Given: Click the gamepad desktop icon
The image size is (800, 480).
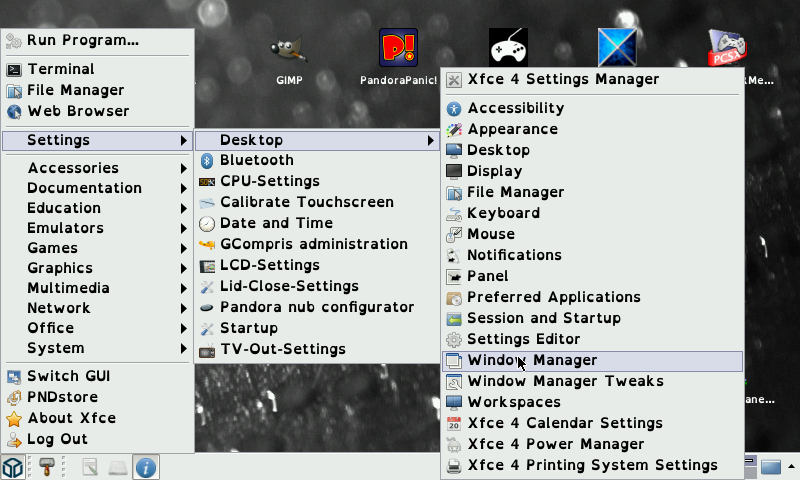Looking at the screenshot, I should pos(508,48).
